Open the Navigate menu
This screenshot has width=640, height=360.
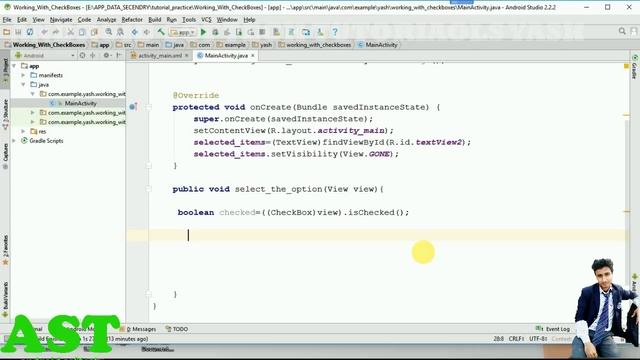coord(61,20)
